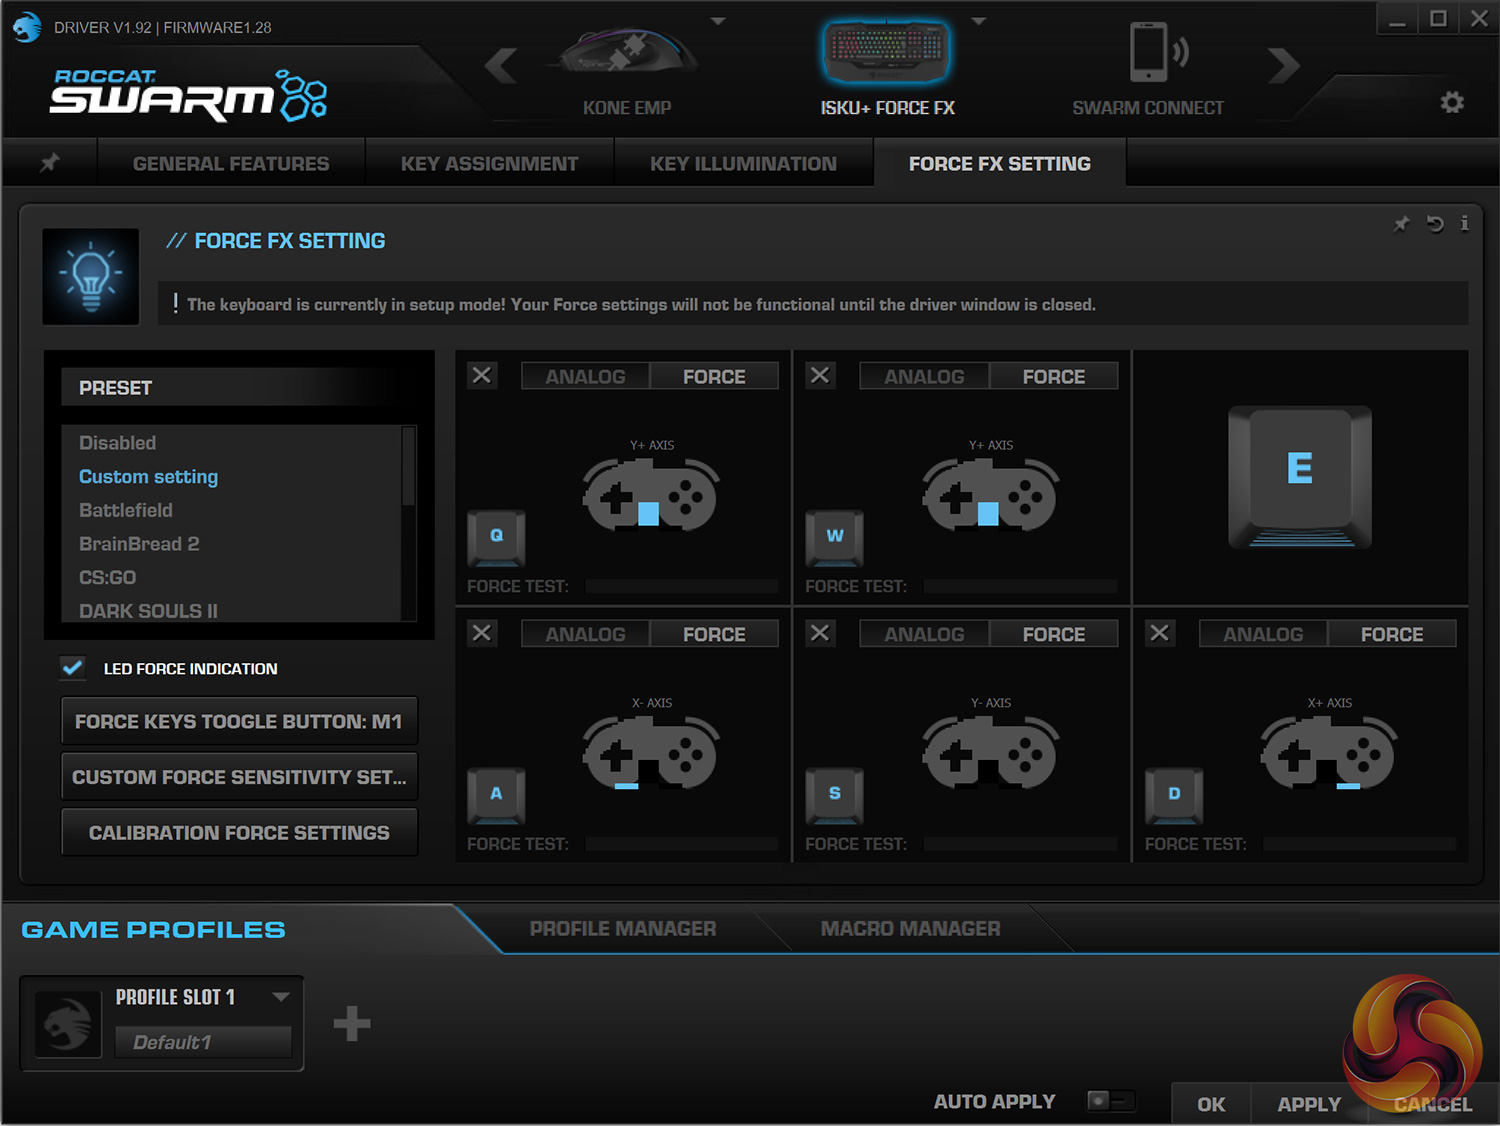Click the S key gamepad axis icon
1500x1126 pixels.
tap(990, 752)
